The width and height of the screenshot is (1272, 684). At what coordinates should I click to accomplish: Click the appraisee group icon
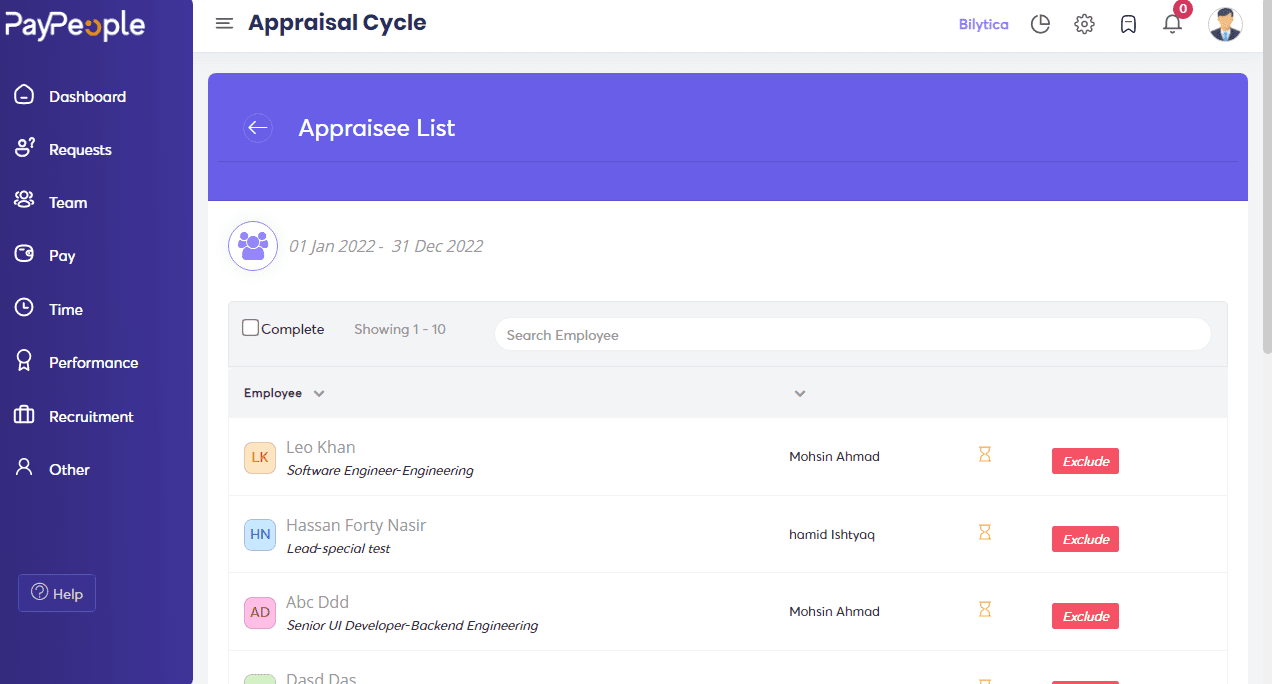click(253, 246)
